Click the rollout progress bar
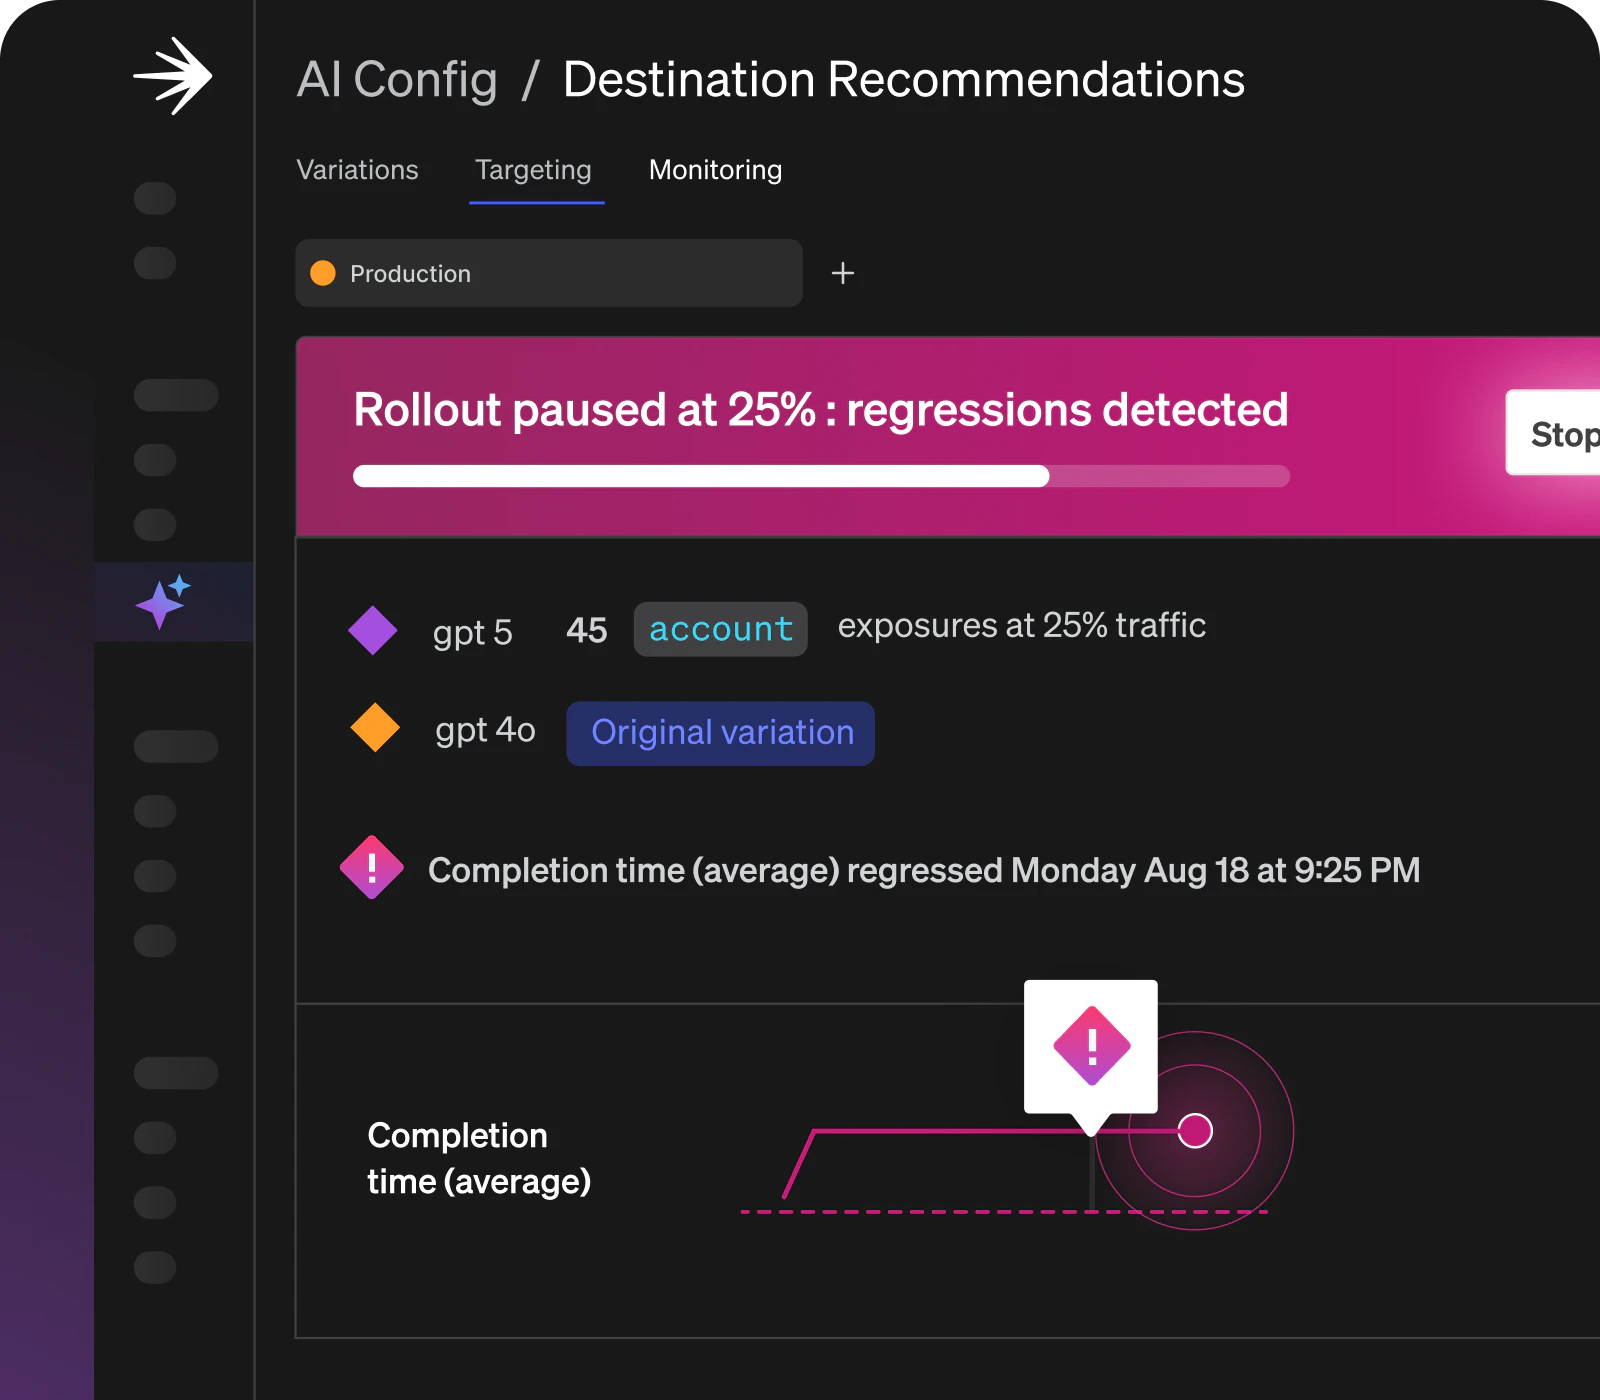The height and width of the screenshot is (1400, 1600). [821, 476]
